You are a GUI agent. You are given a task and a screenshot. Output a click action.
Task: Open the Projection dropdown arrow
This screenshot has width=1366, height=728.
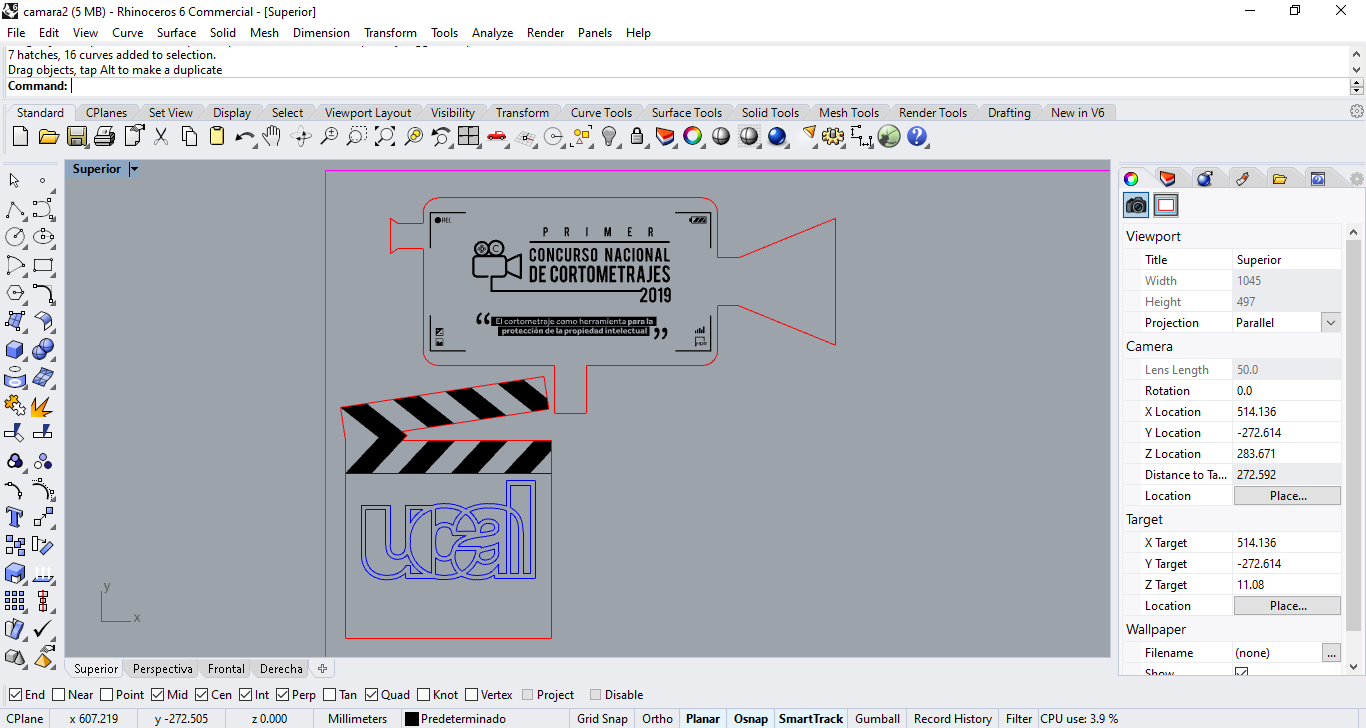click(x=1330, y=323)
